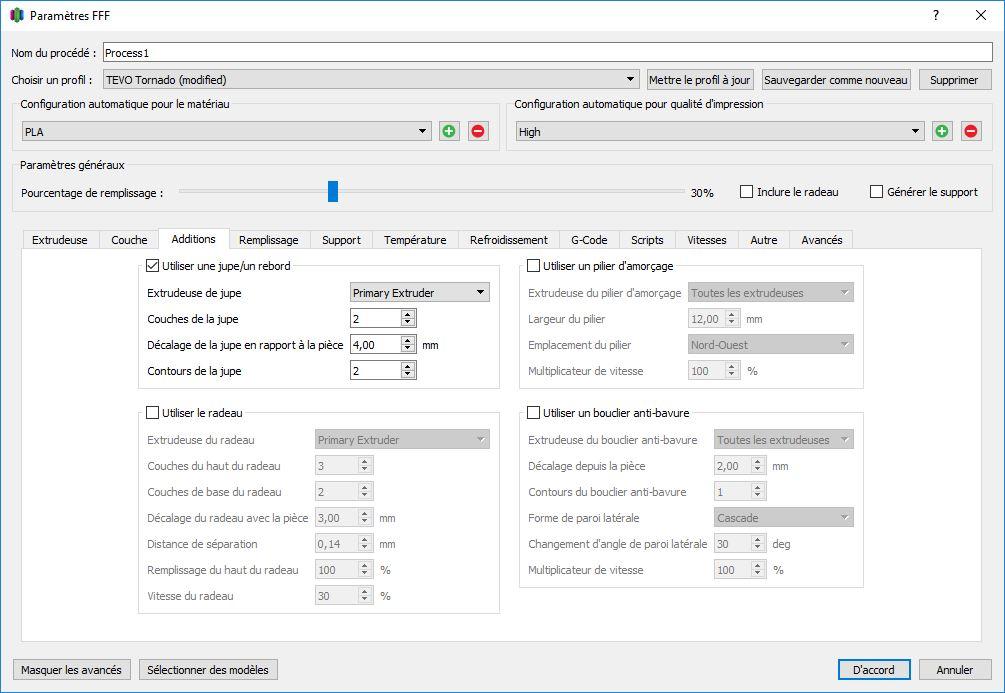Increase Contours de la jupe with up arrow

point(408,366)
